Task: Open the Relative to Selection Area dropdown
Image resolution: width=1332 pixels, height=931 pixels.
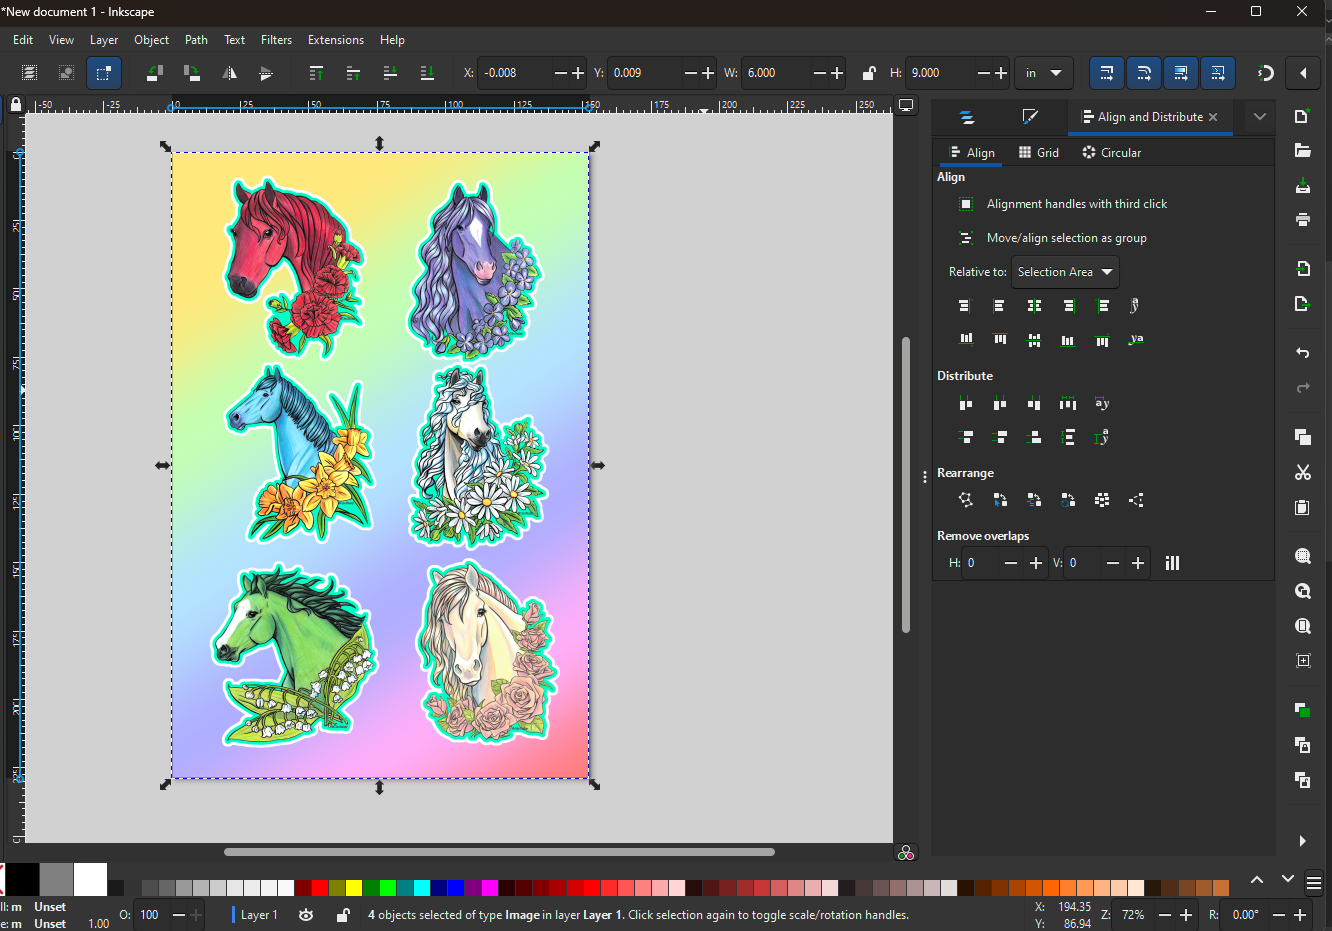Action: pyautogui.click(x=1064, y=272)
